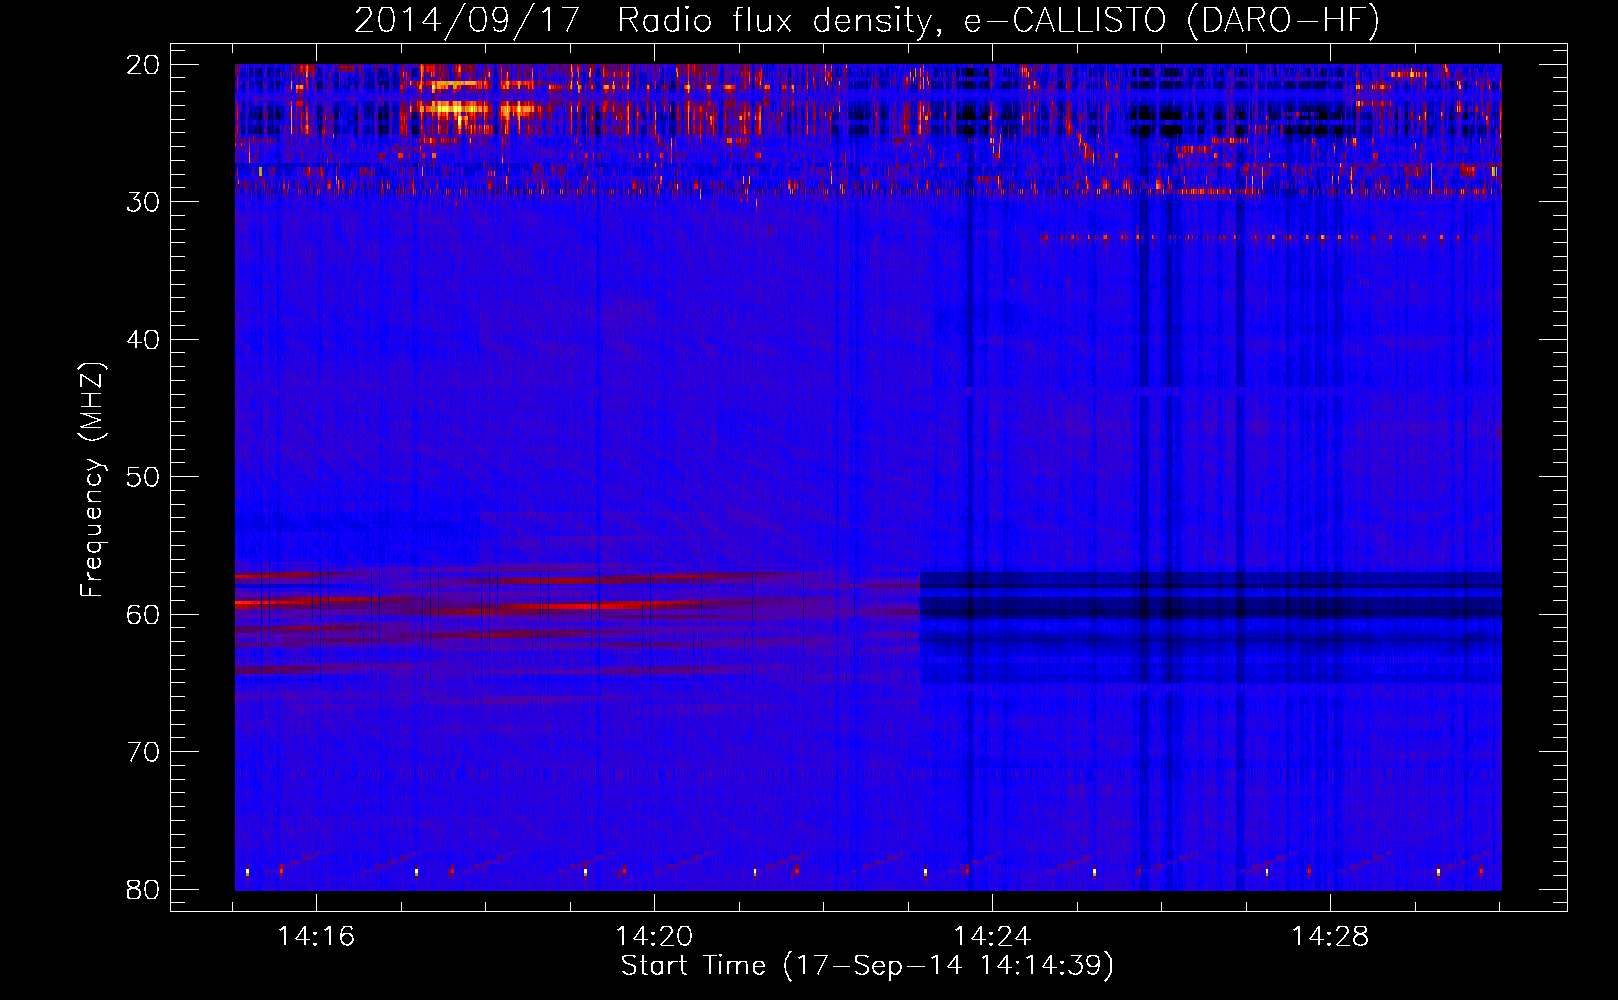Click the '80' frequency tick label
Viewport: 1618px width, 1000px height.
144,890
